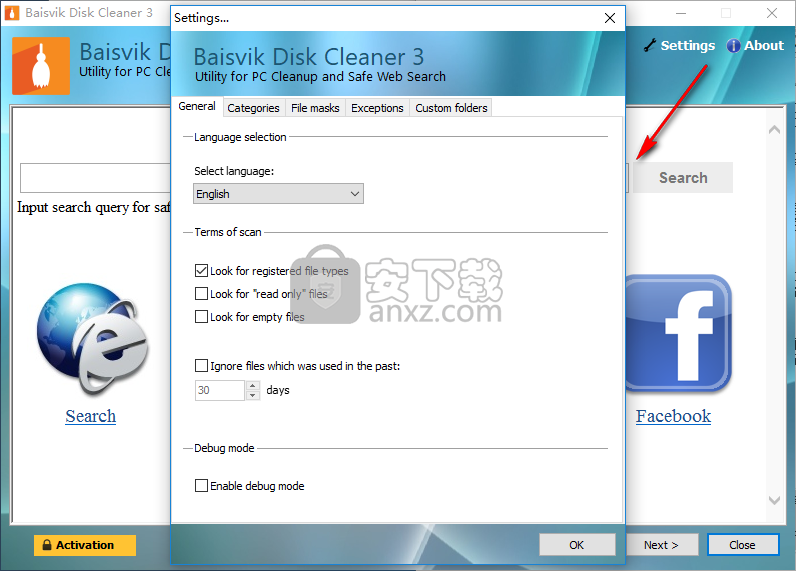This screenshot has width=796, height=571.
Task: Open the Search hyperlink under IE icon
Action: [x=90, y=416]
